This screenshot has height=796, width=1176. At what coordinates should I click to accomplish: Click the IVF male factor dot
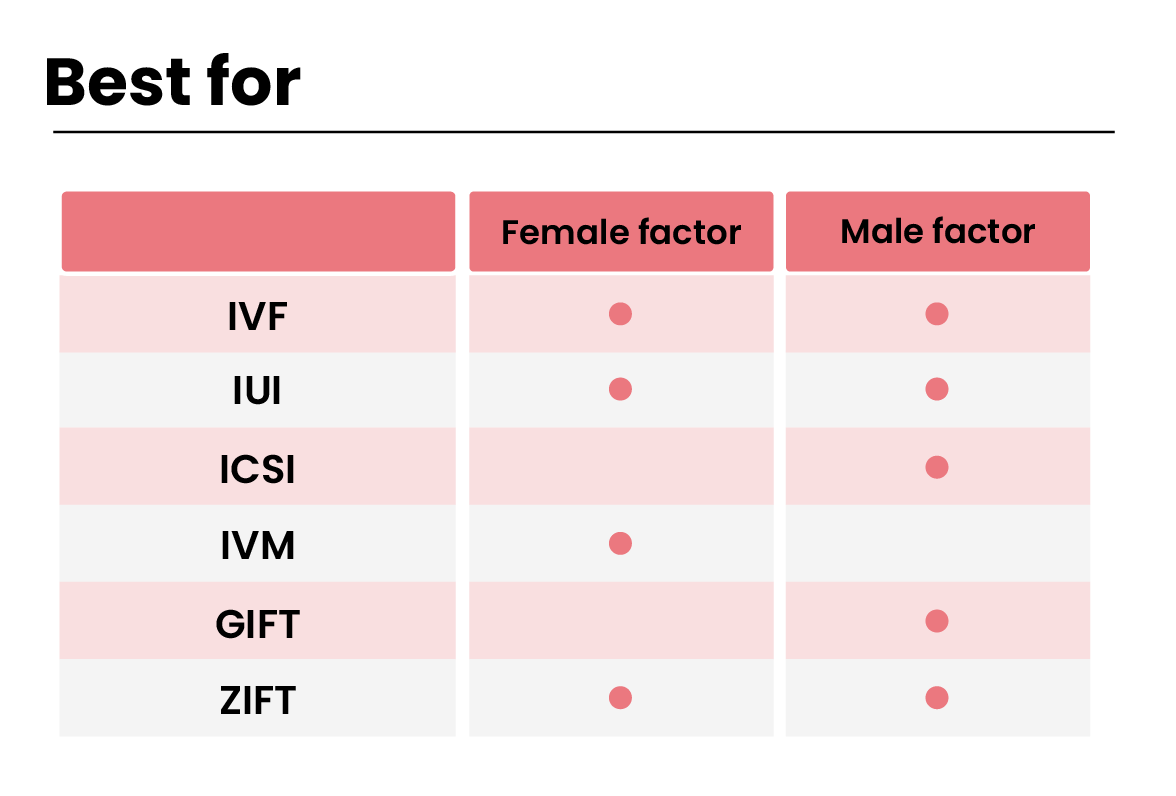click(x=937, y=314)
